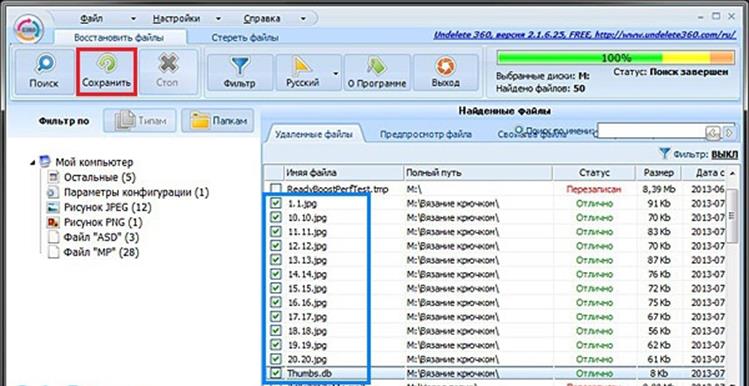Open the Undelete 360 website link
The image size is (749, 386).
584,35
